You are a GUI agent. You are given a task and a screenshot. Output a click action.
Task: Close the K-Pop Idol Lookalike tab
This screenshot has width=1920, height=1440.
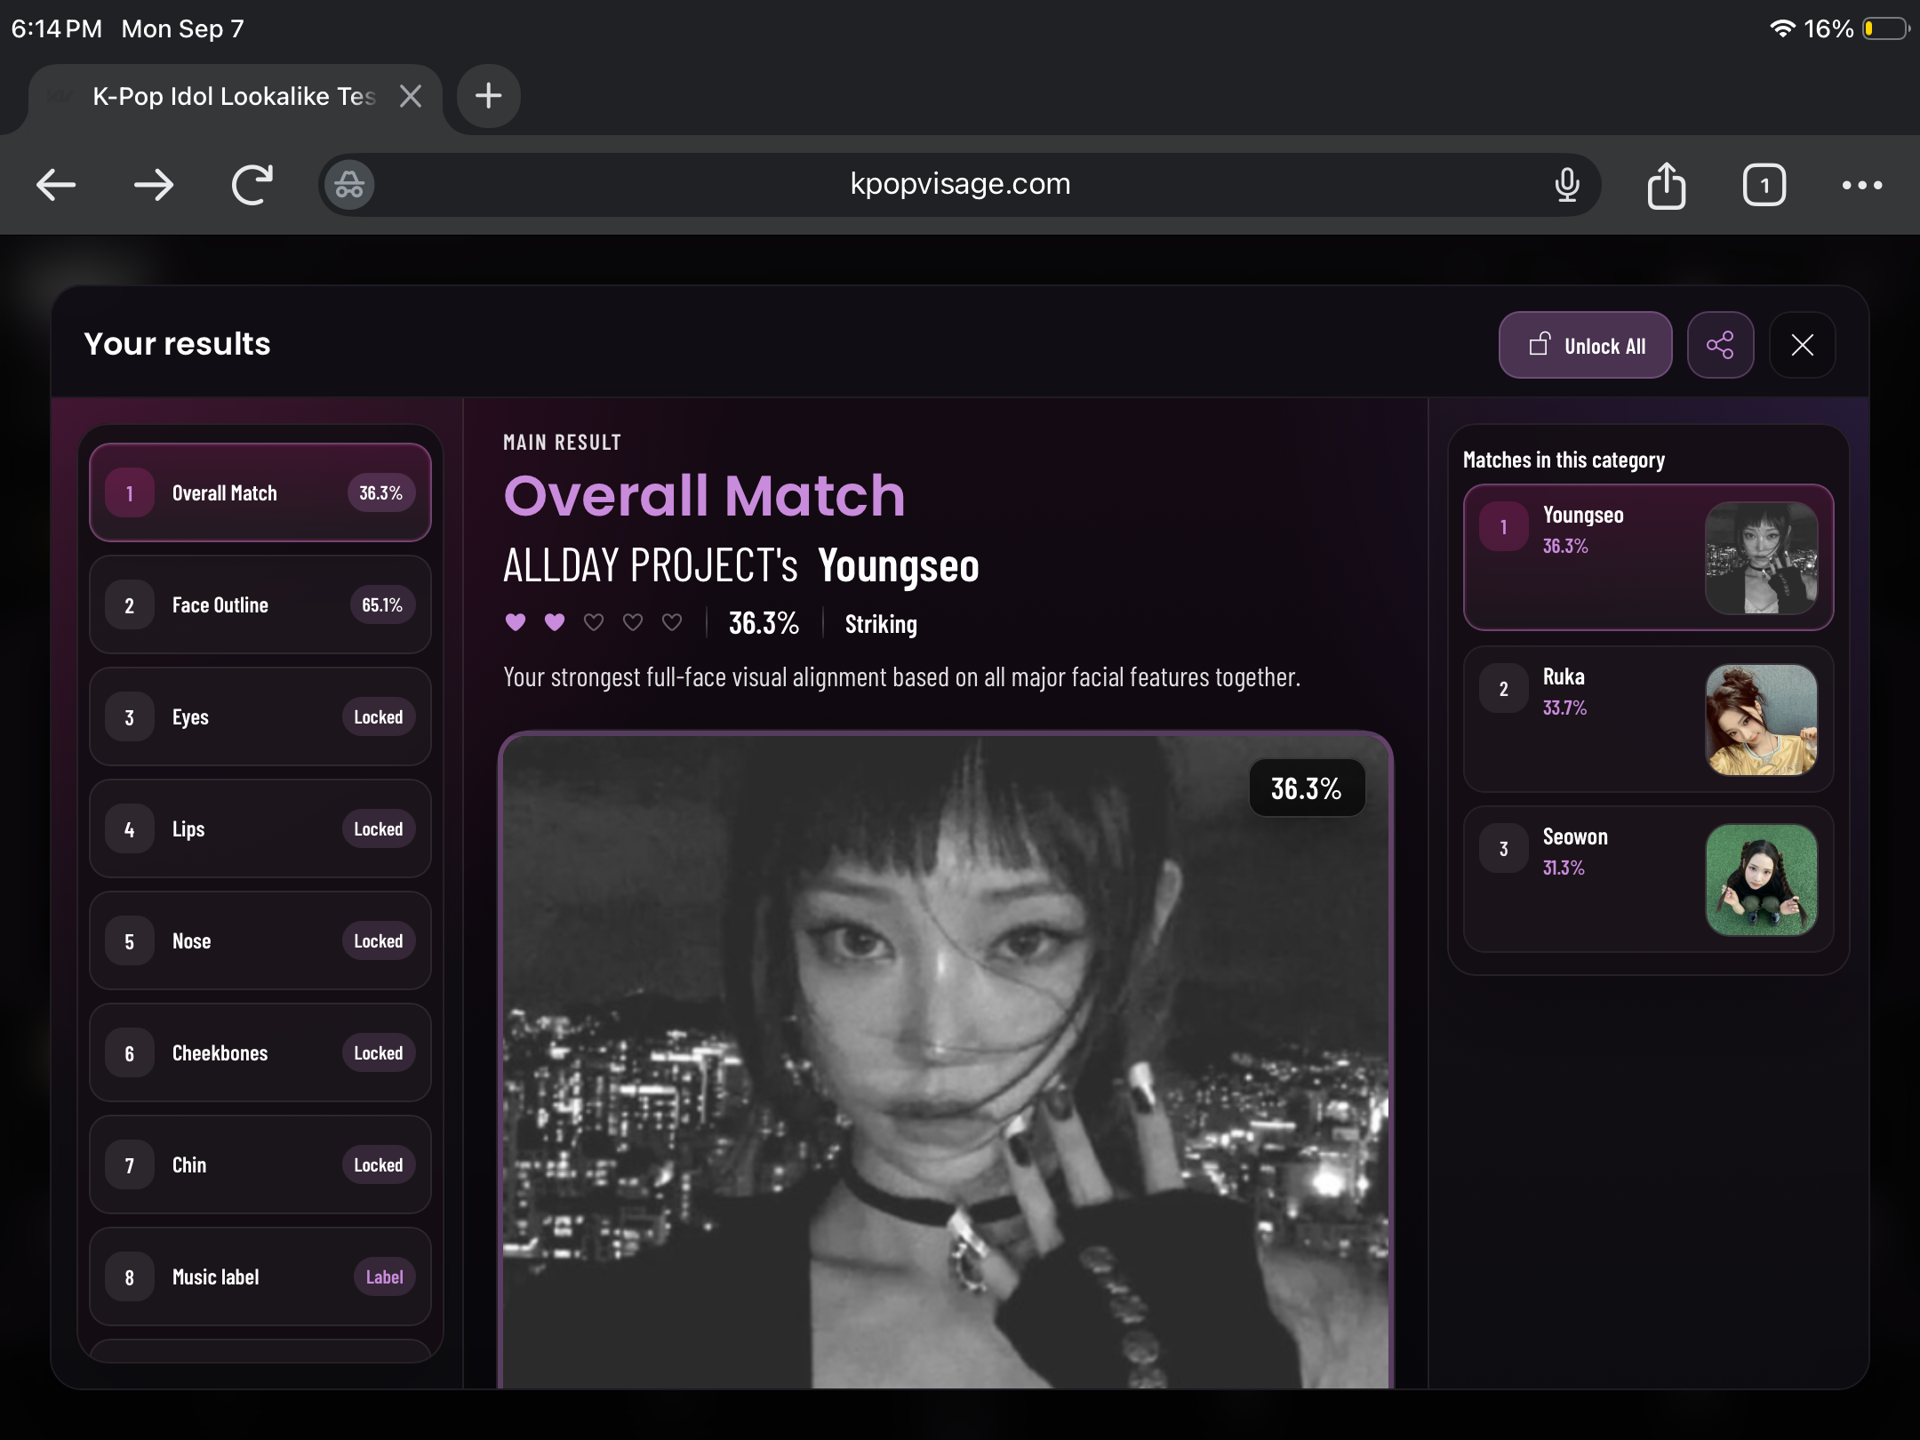coord(410,96)
